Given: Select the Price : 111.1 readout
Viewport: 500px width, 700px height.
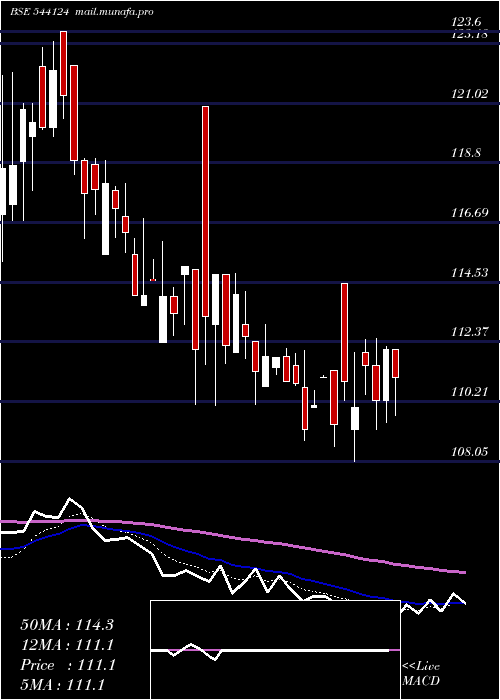Looking at the screenshot, I should (x=68, y=665).
